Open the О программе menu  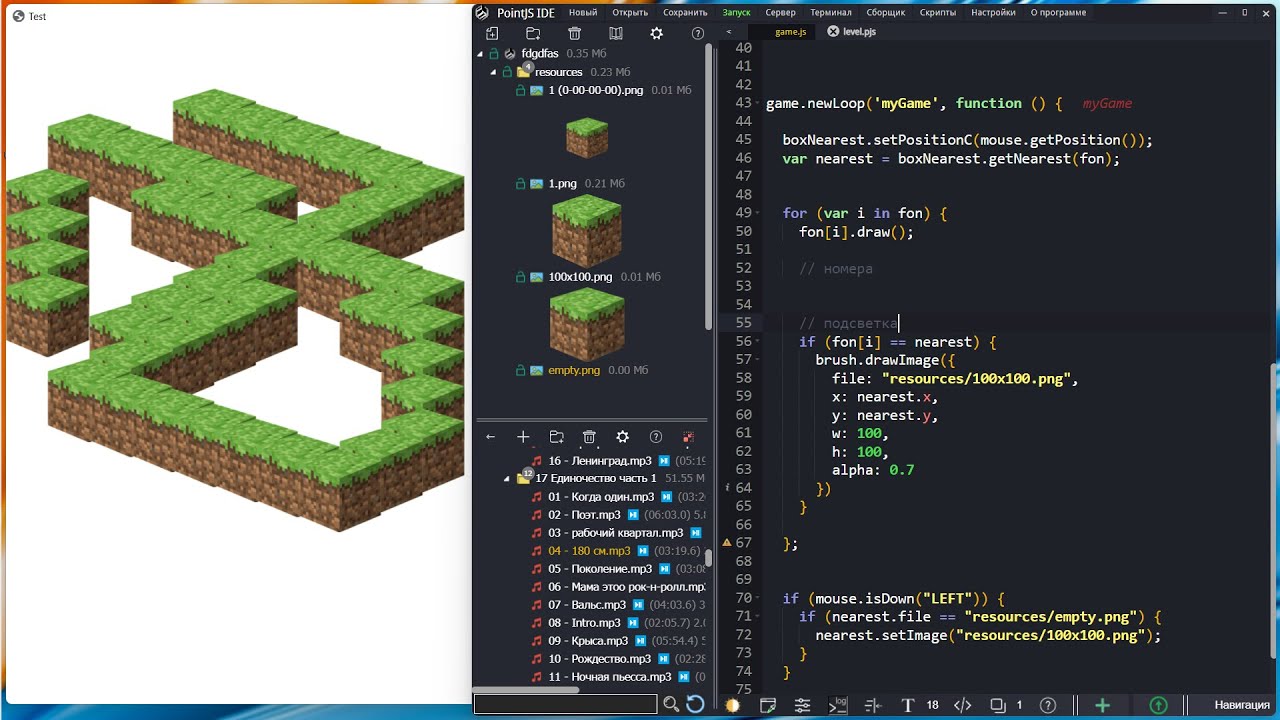pyautogui.click(x=1058, y=13)
